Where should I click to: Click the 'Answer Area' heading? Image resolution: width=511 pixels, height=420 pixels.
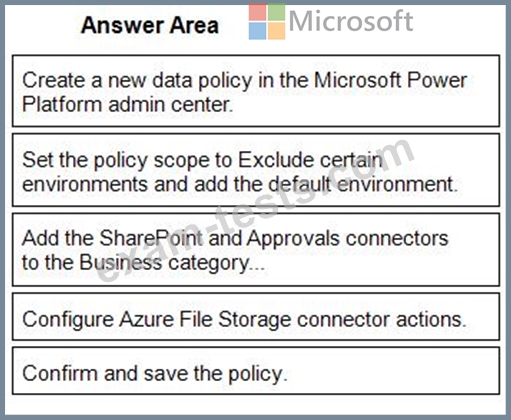pos(150,25)
